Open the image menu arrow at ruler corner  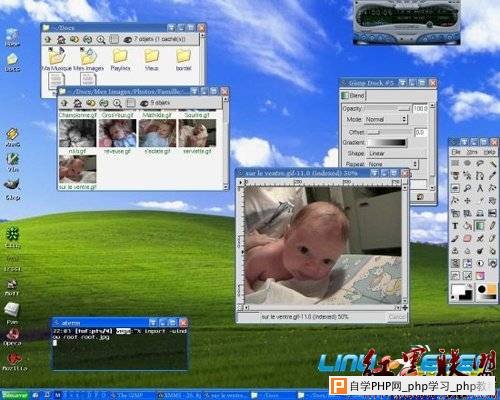(x=240, y=182)
